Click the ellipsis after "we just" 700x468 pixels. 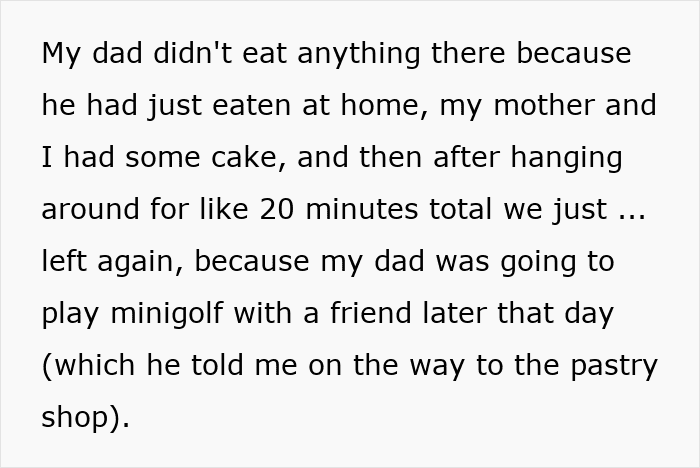coord(629,210)
